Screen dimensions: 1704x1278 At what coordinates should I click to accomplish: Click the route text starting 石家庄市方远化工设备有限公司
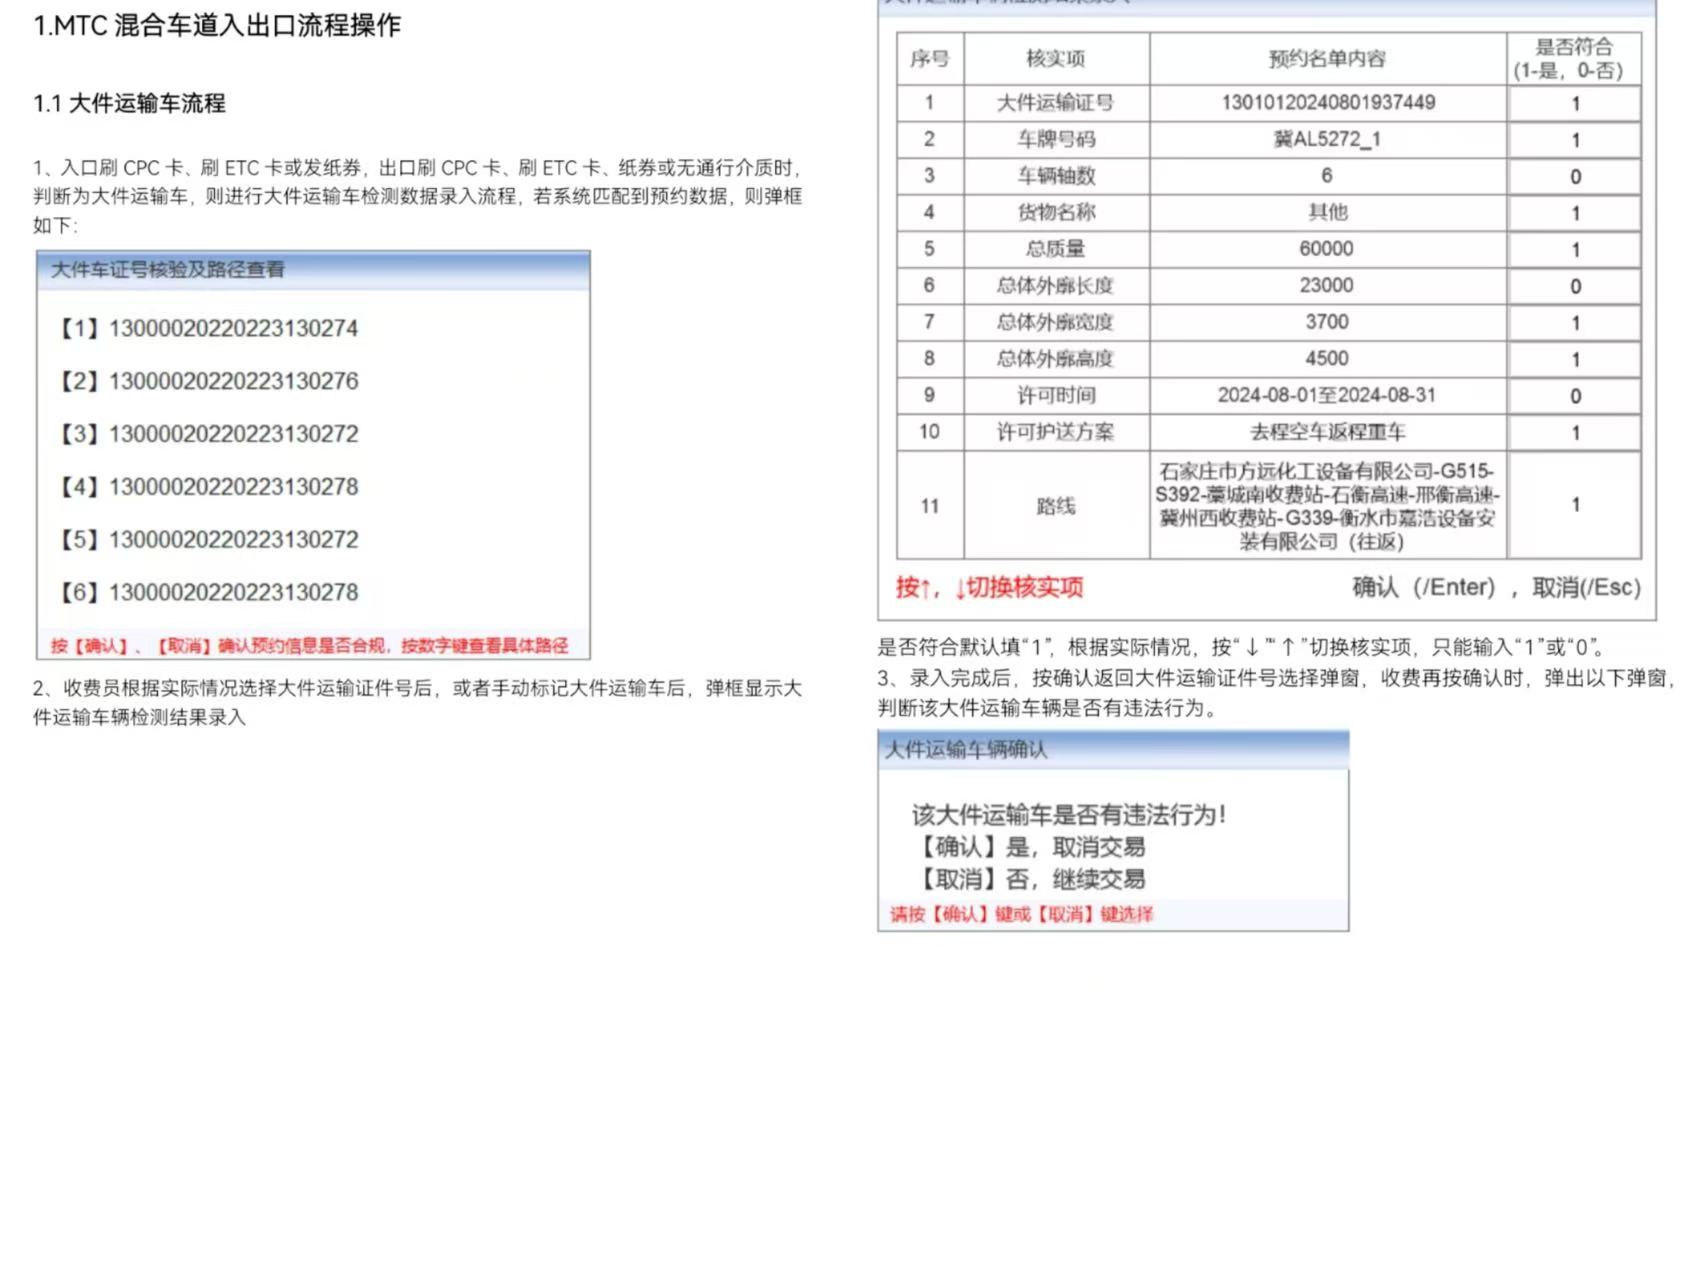1327,506
